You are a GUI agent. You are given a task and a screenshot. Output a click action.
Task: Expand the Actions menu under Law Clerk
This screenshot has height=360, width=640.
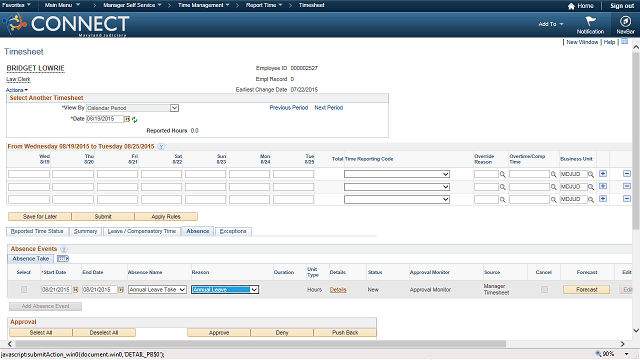pos(17,90)
